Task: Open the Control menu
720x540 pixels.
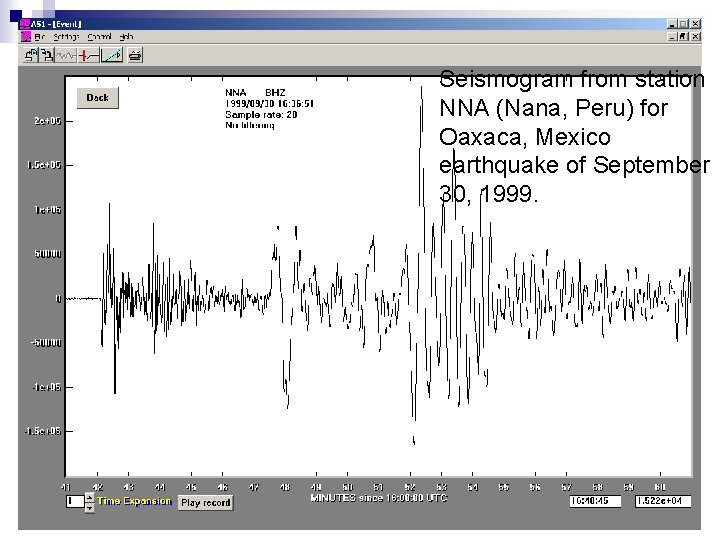Action: point(99,37)
